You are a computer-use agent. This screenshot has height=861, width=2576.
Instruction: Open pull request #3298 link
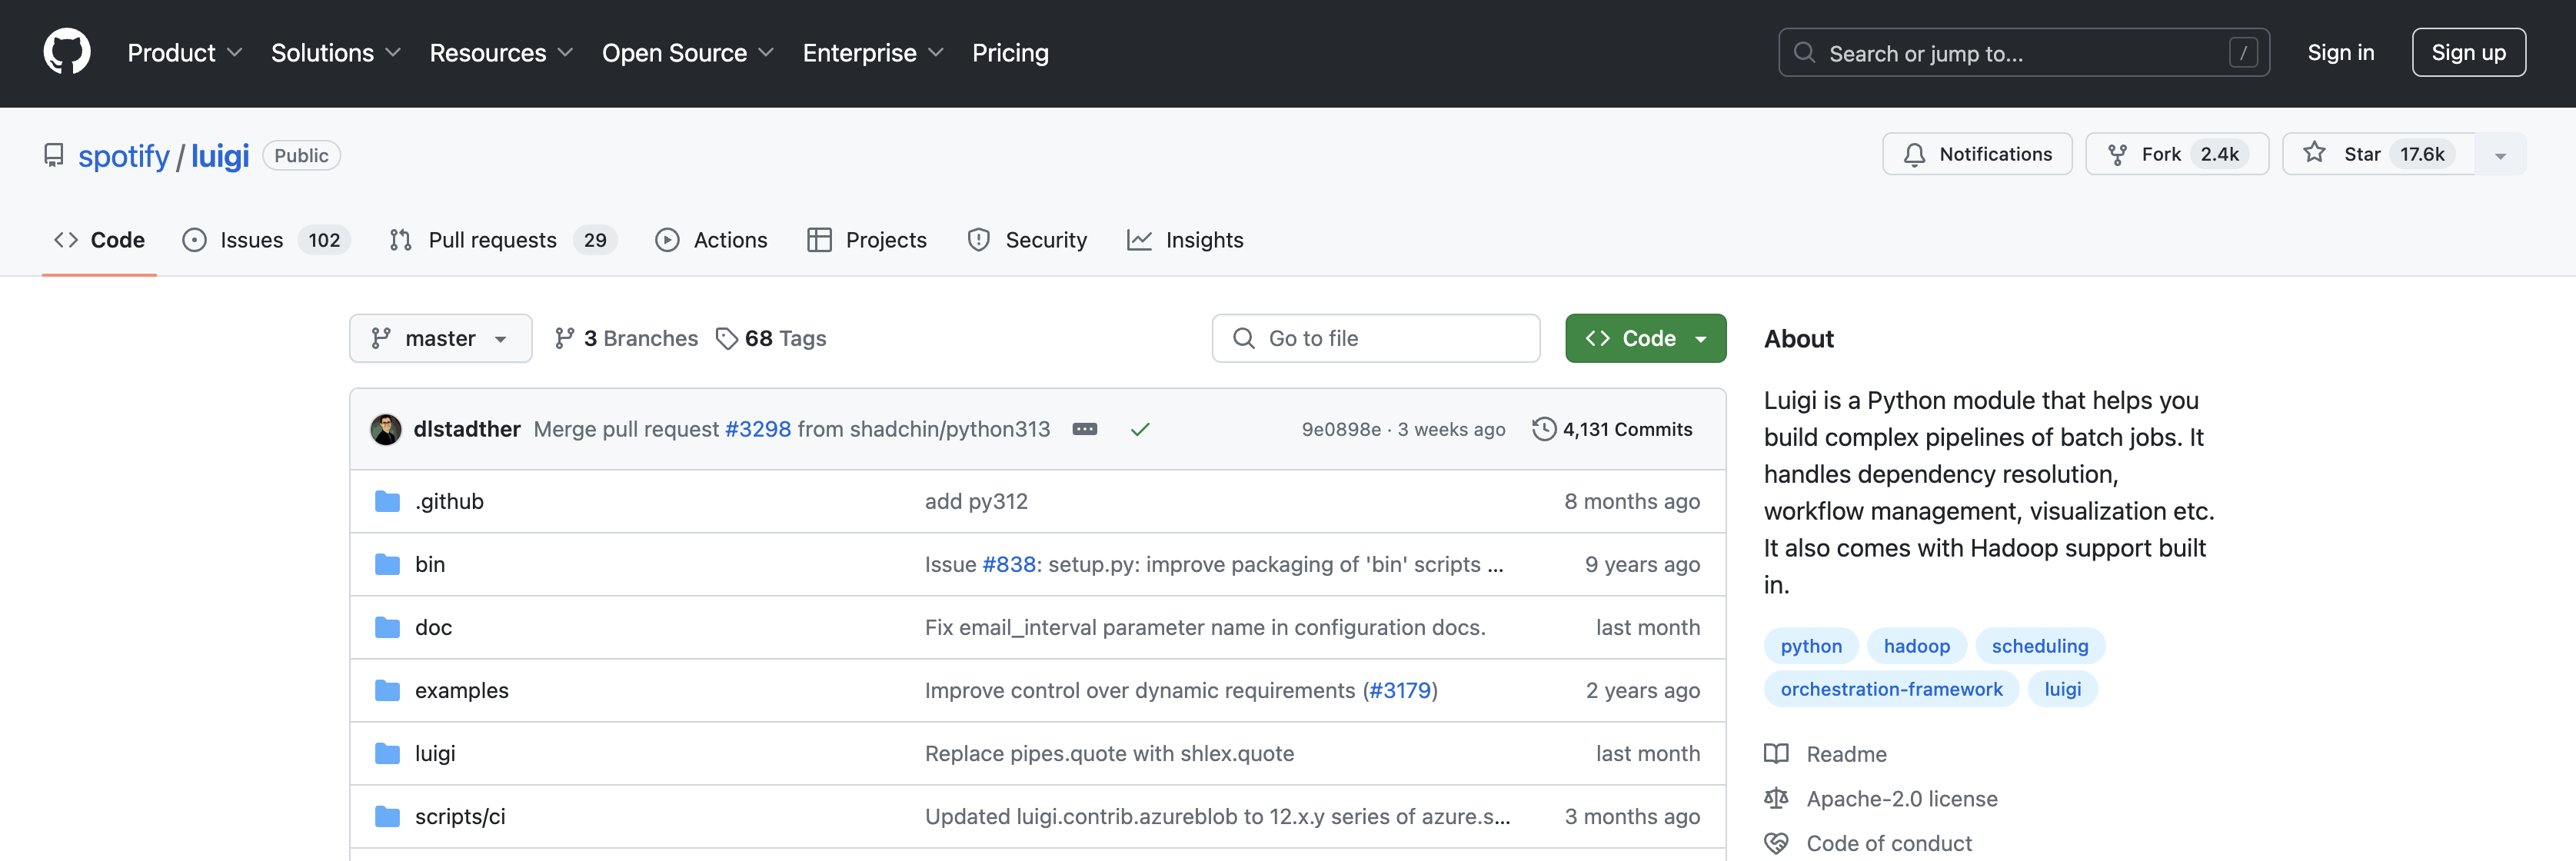pos(758,430)
